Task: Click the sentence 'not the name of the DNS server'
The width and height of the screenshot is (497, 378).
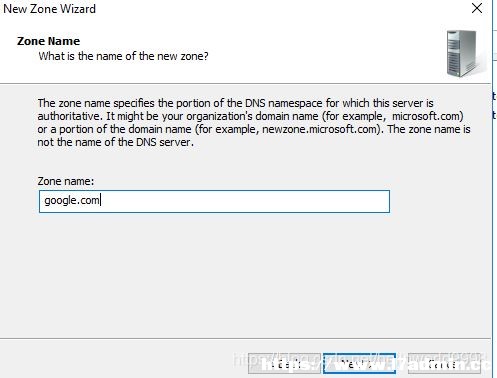Action: 114,142
